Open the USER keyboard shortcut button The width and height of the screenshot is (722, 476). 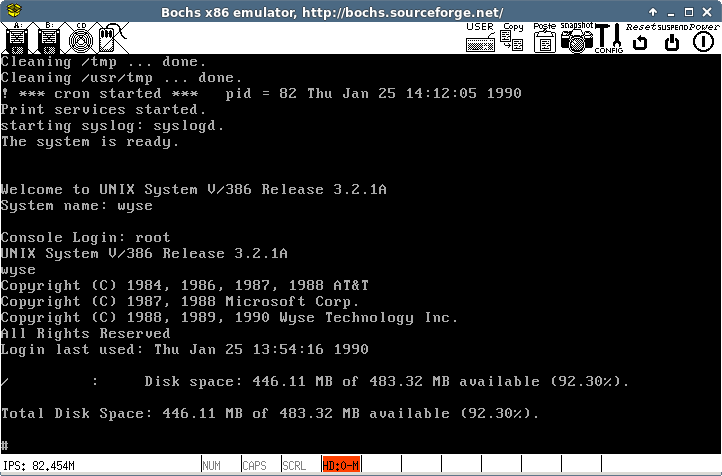point(480,37)
